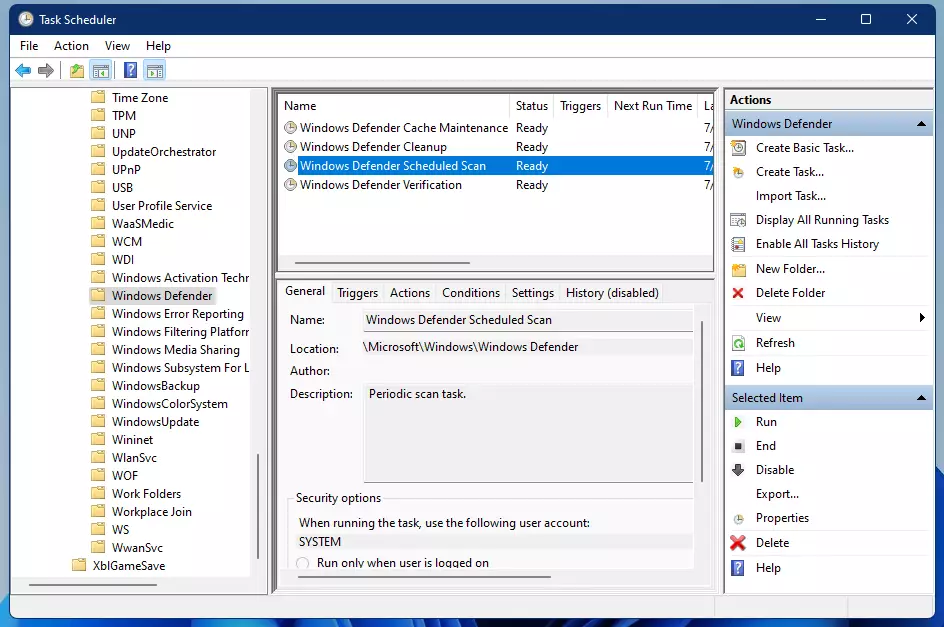Select the WaaSMedic folder
The width and height of the screenshot is (944, 627).
[x=143, y=223]
